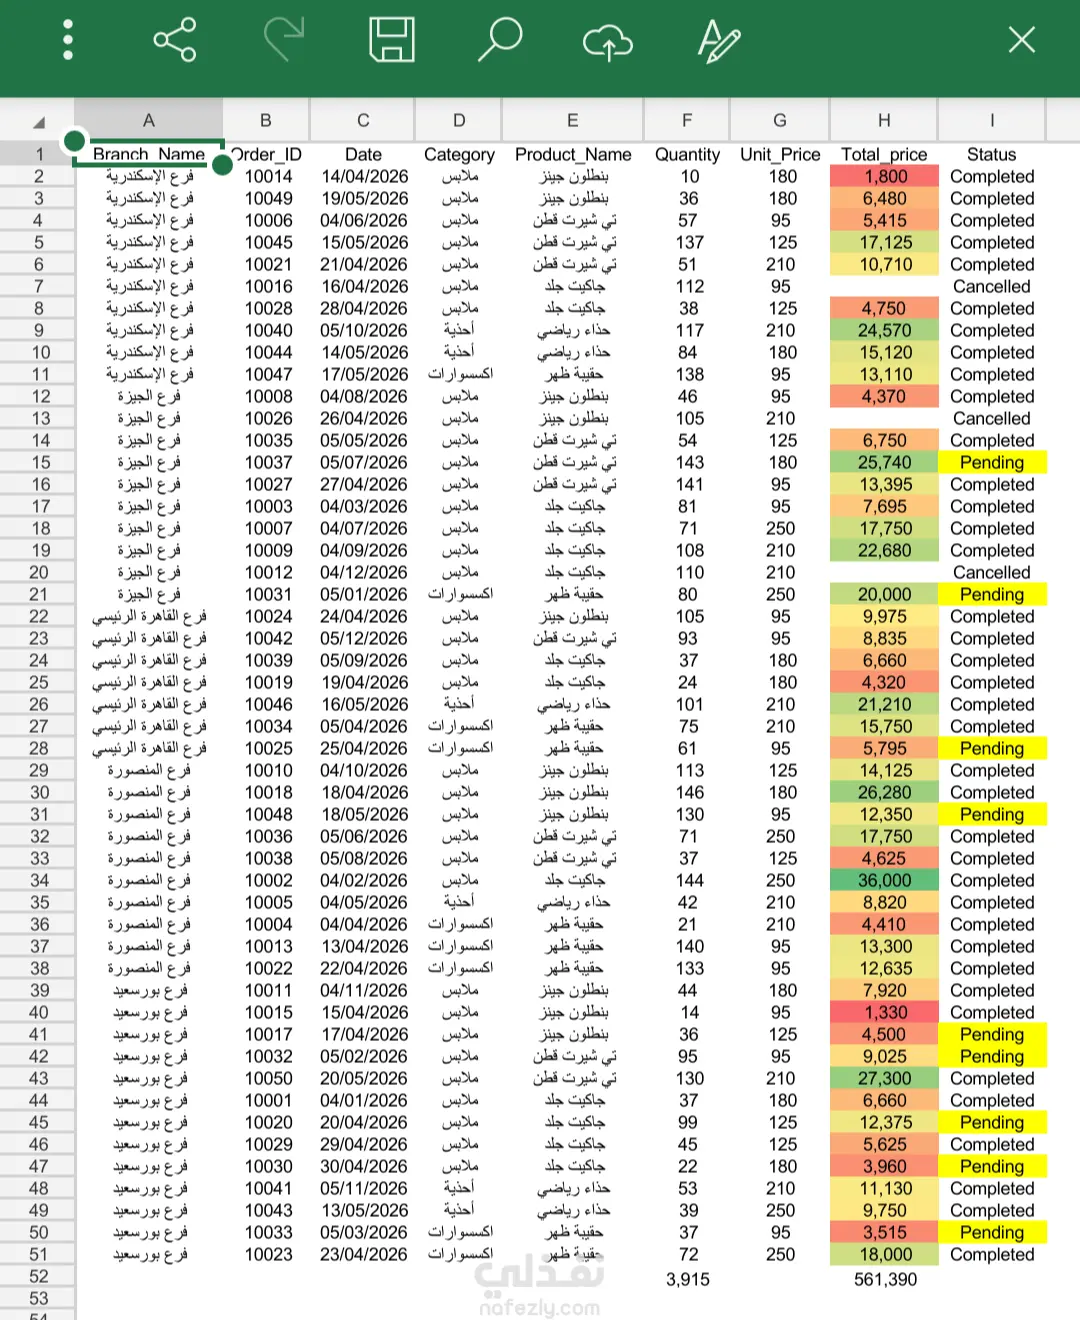Select the total sum 561,390 cell
This screenshot has width=1080, height=1320.
click(884, 1279)
